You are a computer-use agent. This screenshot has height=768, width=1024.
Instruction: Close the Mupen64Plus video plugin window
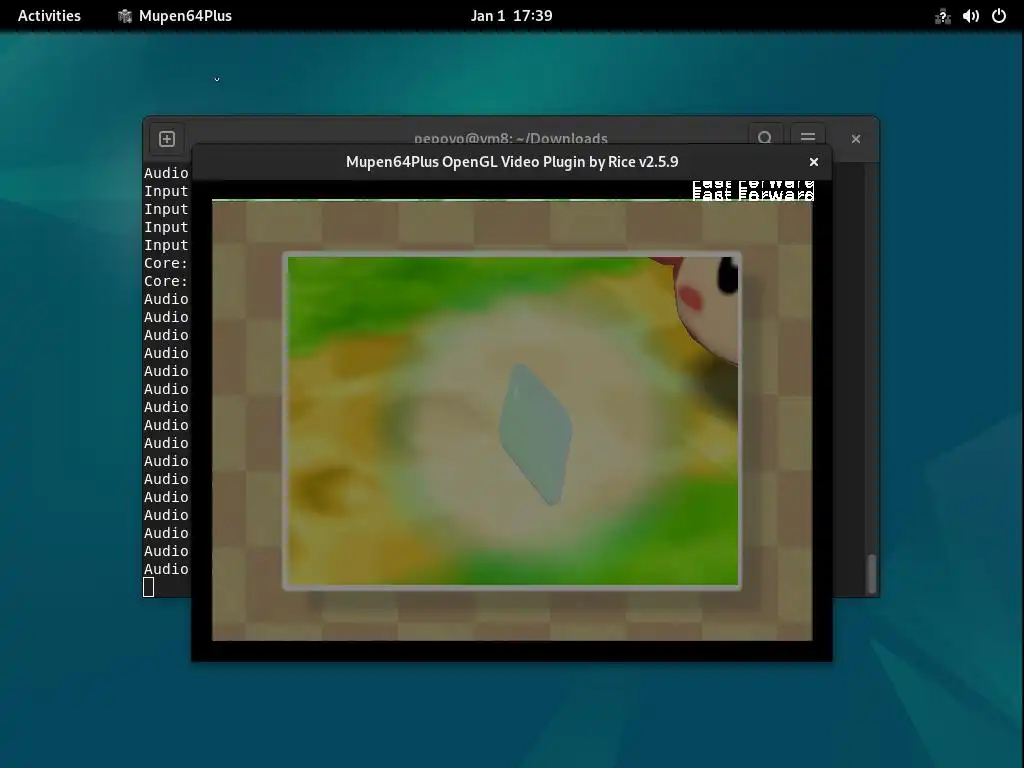(x=814, y=162)
